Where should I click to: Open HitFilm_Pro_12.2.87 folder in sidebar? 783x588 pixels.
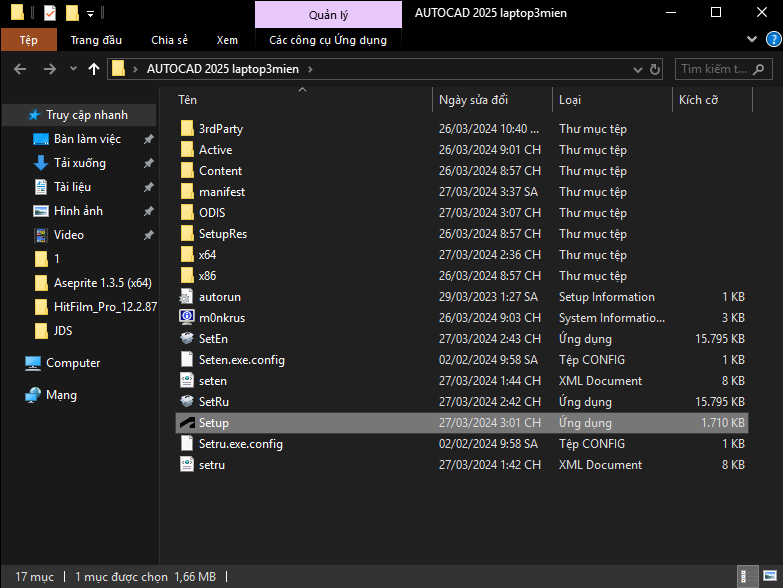[104, 307]
